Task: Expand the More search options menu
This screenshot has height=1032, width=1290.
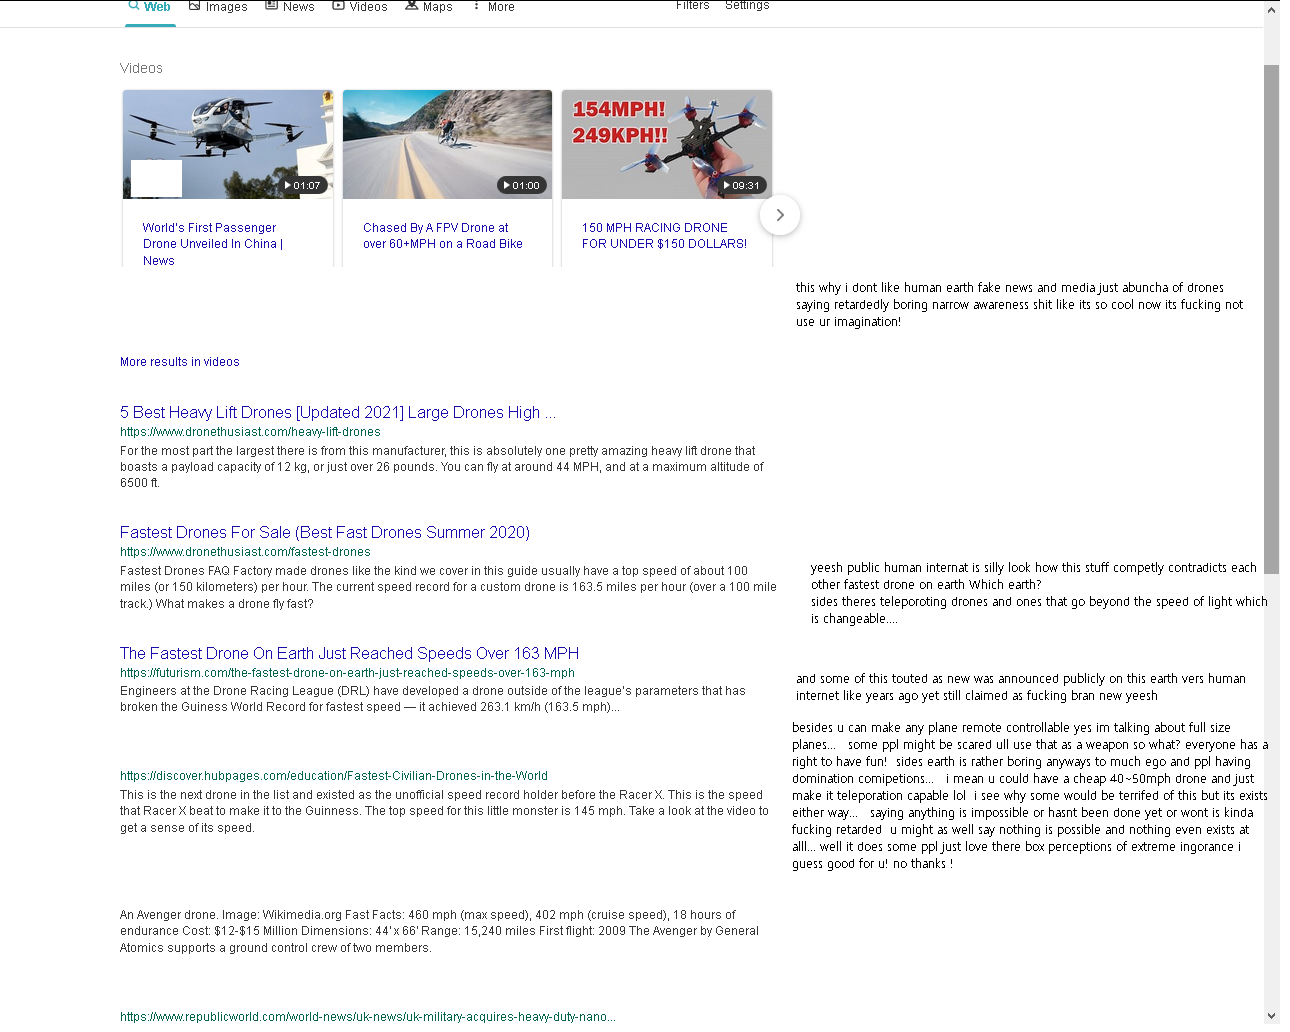Action: pyautogui.click(x=494, y=7)
